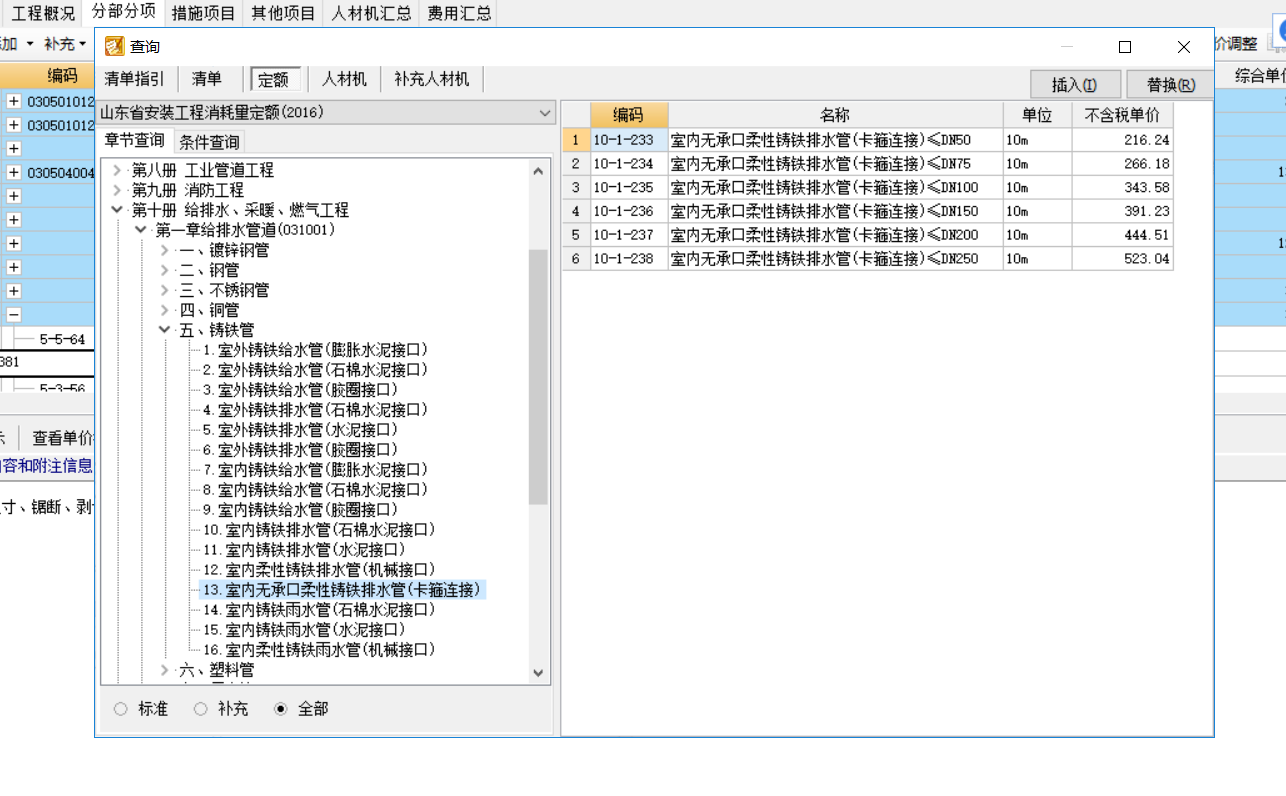
Task: Select 16.室内柔性铸铁雨水管(机械接口)
Action: [319, 650]
